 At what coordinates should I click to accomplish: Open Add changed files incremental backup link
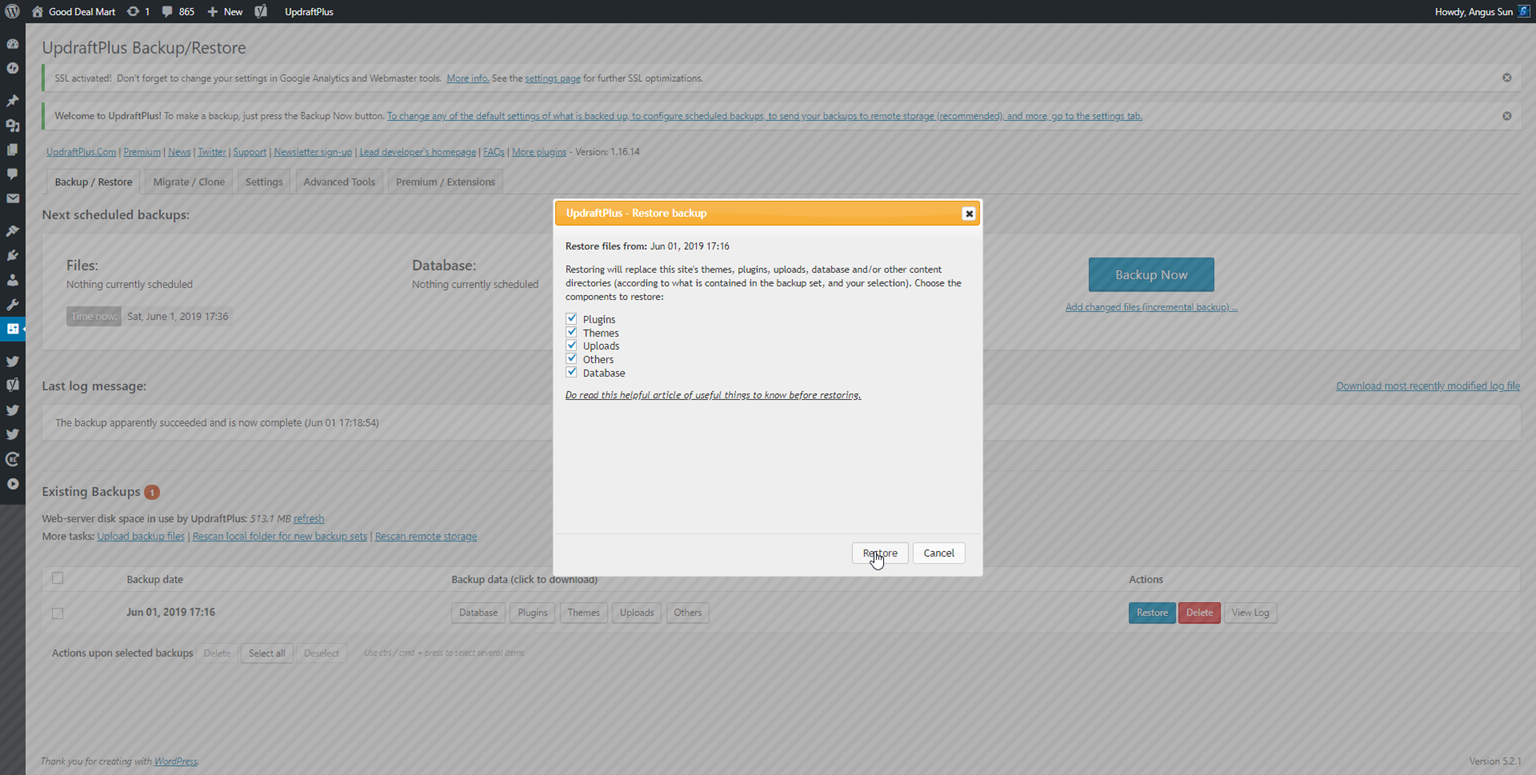tap(1151, 307)
